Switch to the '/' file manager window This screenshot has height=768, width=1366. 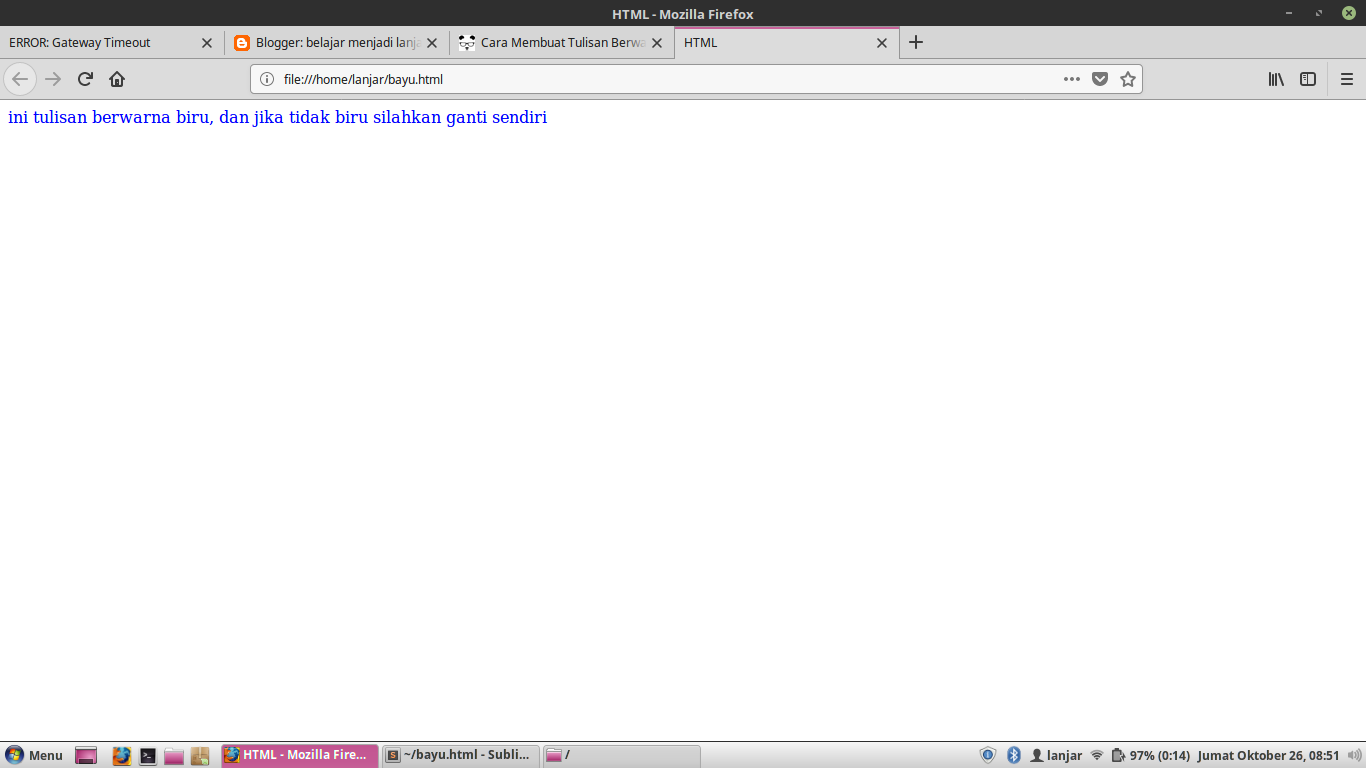point(622,755)
